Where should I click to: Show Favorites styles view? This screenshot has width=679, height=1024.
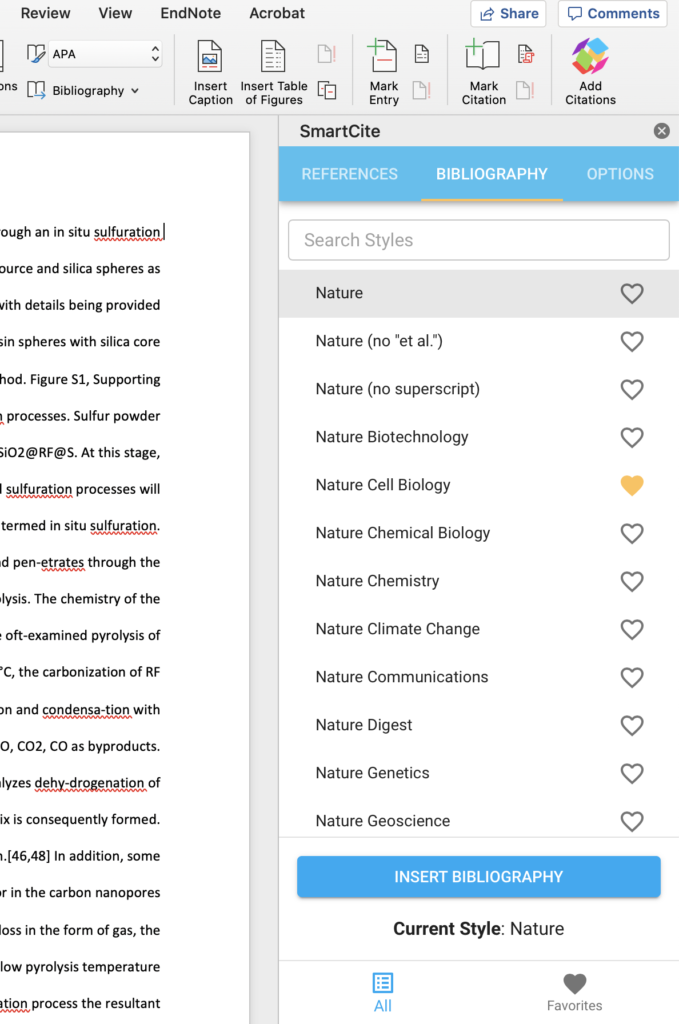point(575,992)
